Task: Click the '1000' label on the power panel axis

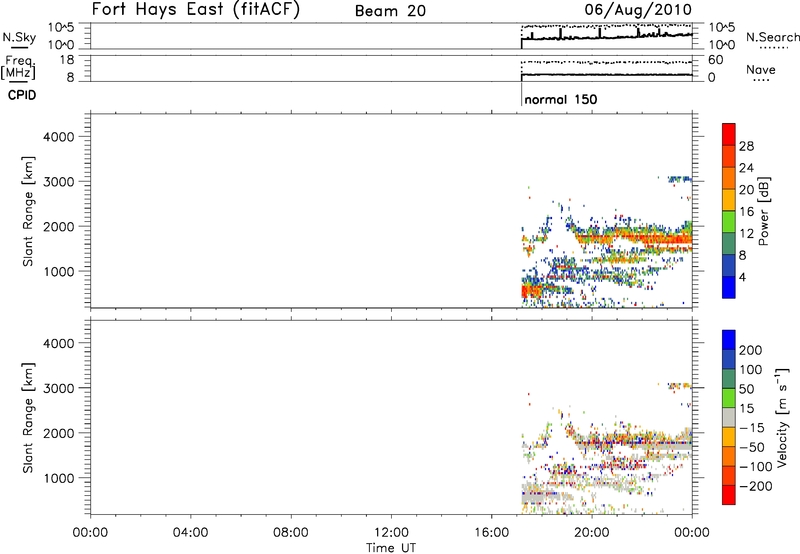Action: coord(59,271)
